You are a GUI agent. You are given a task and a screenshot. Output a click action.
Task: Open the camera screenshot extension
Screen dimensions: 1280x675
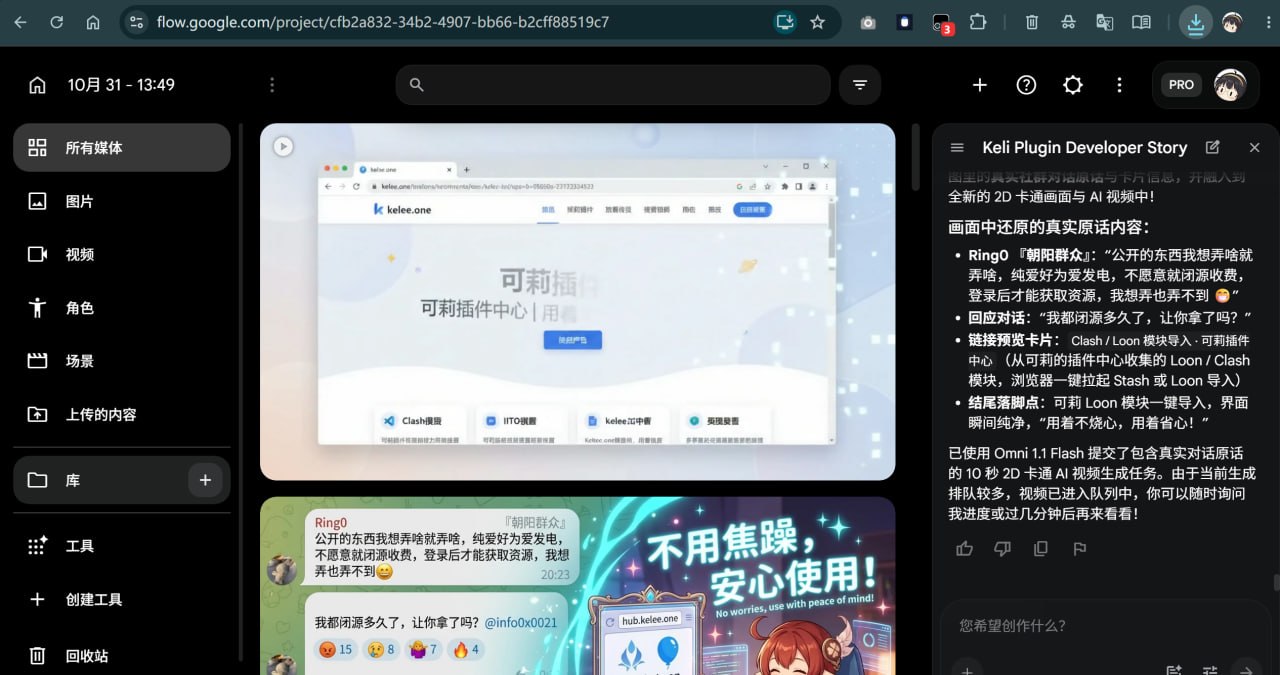[868, 22]
